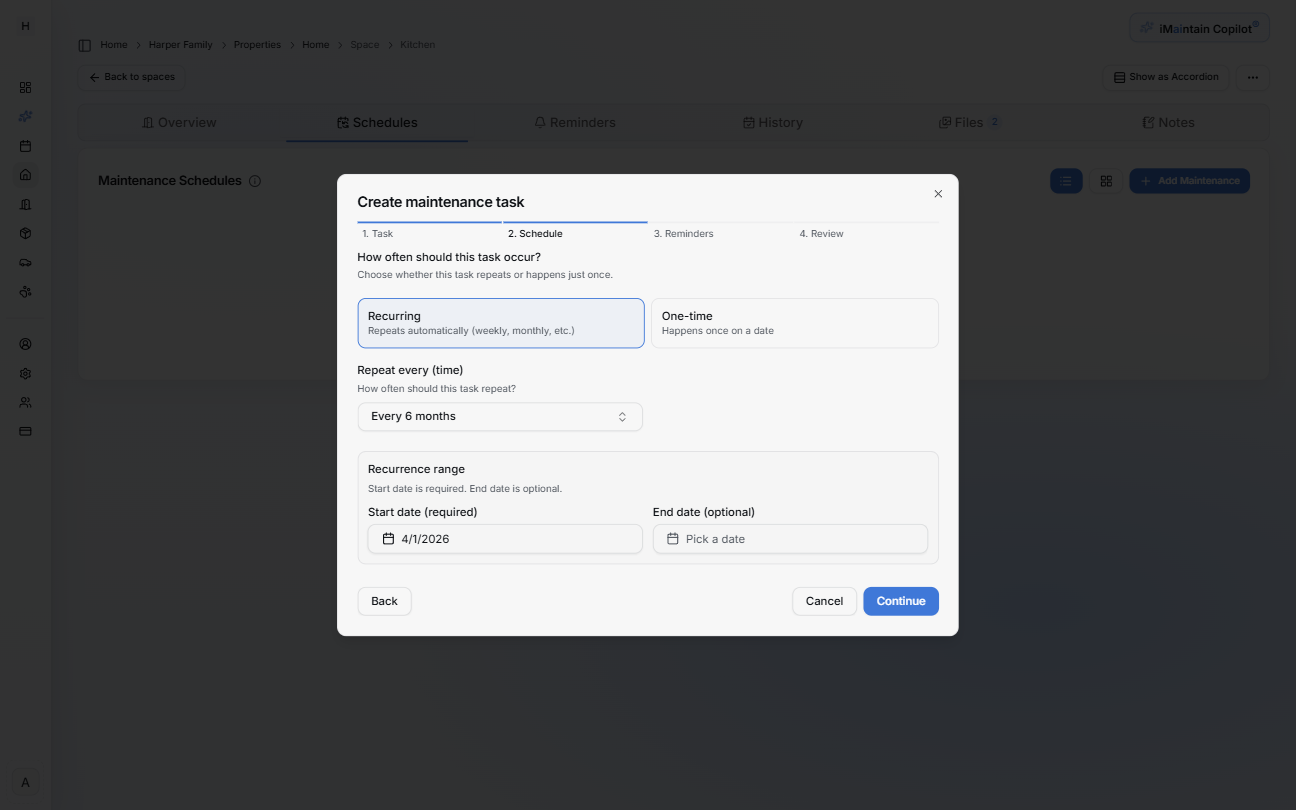Click Back to spaces link
Viewport: 1296px width, 810px height.
[131, 77]
